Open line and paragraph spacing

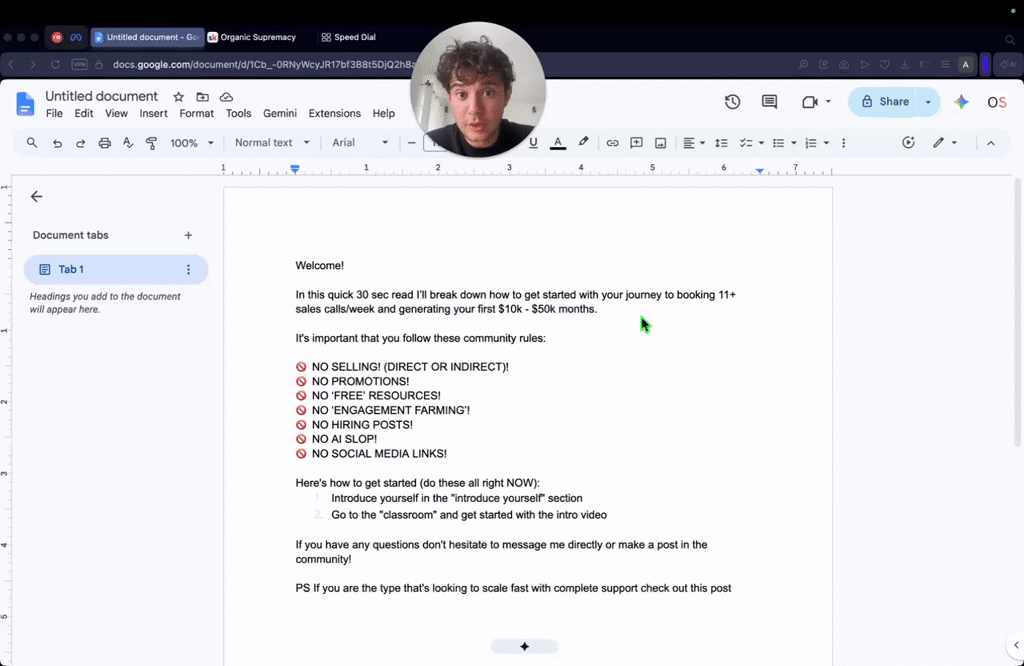click(x=721, y=143)
